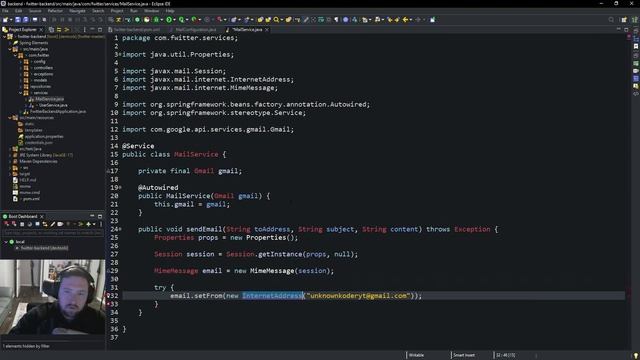Switch to the MailConfiguration.java editor tab
Screen dimensions: 640x360
193,29
